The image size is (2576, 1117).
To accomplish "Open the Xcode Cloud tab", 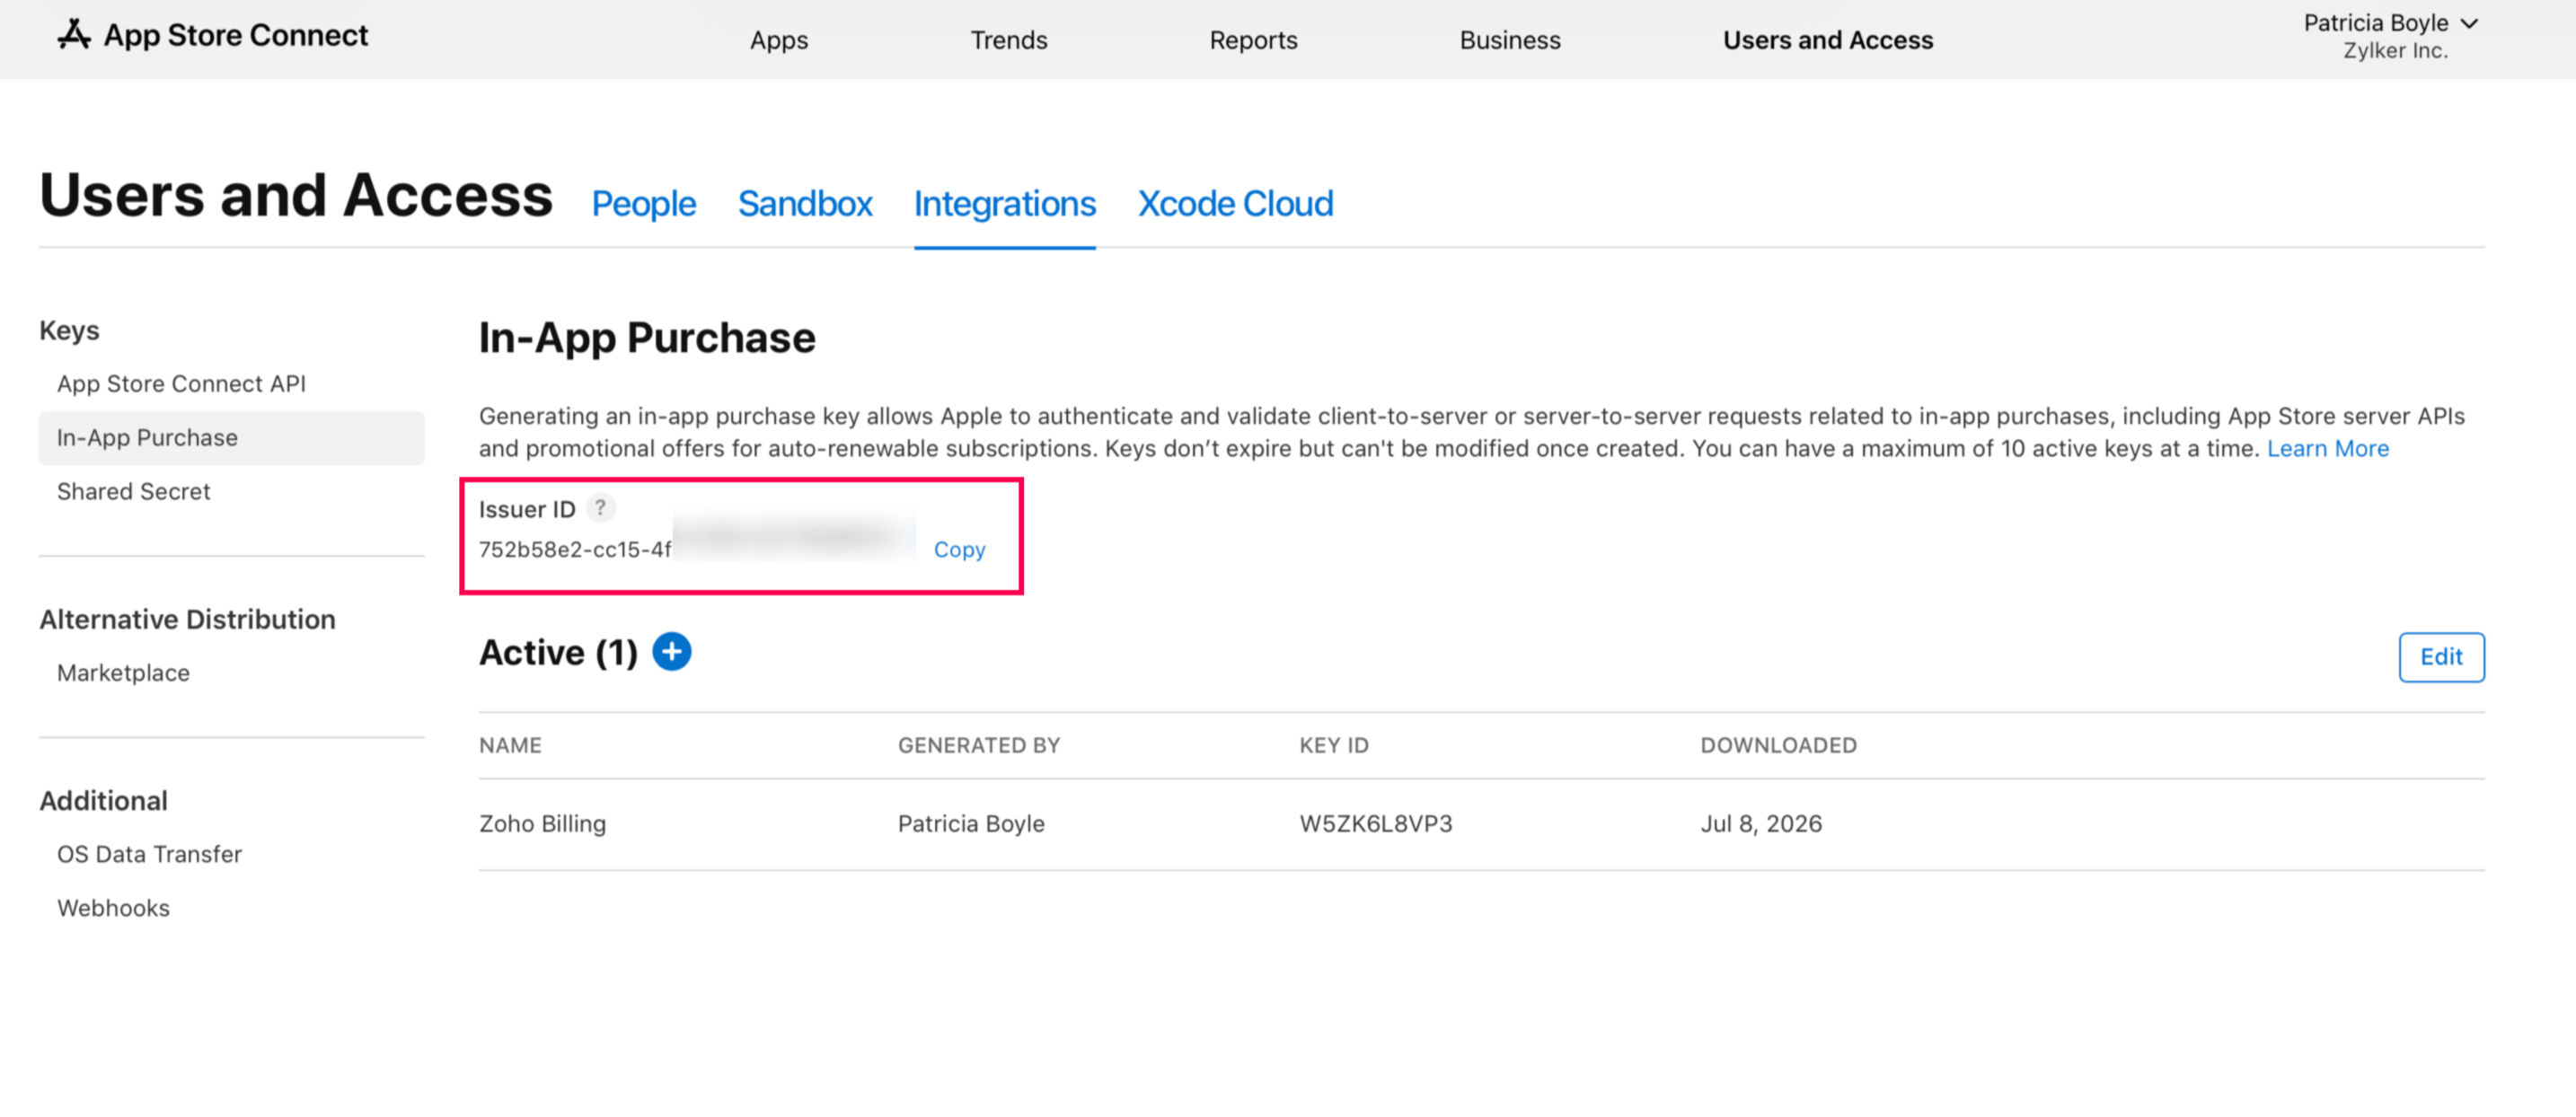I will coord(1235,204).
